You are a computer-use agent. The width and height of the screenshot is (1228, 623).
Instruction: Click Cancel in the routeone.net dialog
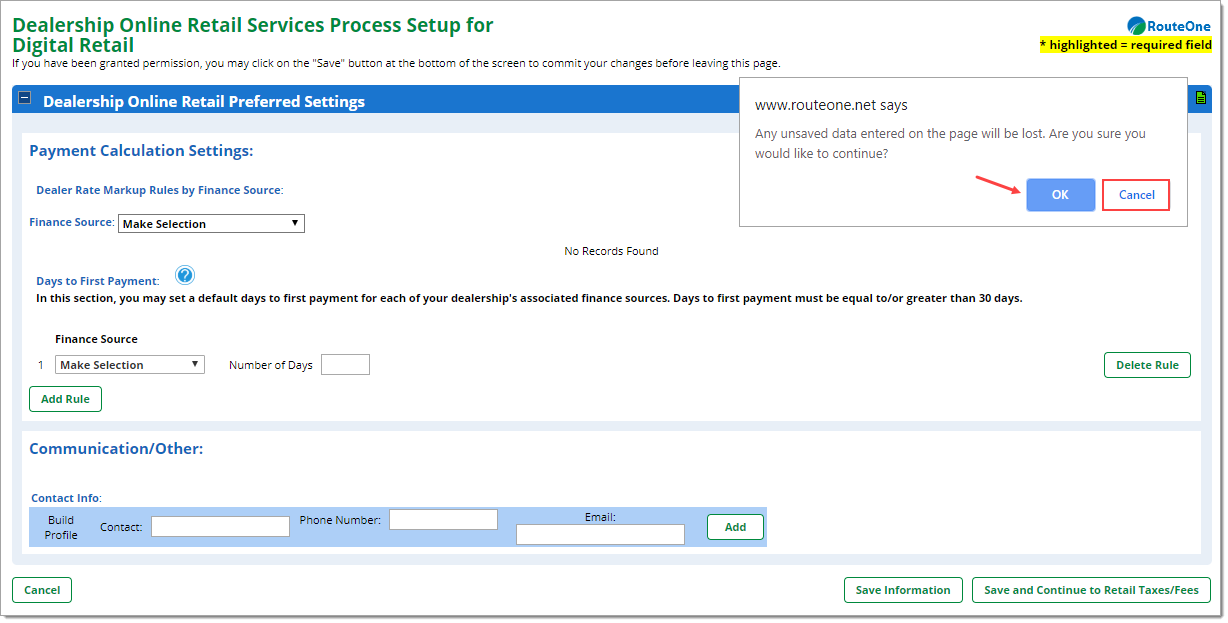[1136, 195]
